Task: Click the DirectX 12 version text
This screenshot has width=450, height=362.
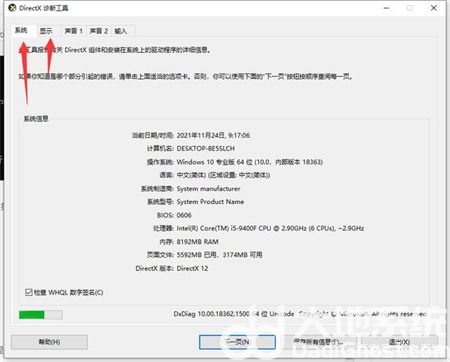Action: (x=192, y=268)
